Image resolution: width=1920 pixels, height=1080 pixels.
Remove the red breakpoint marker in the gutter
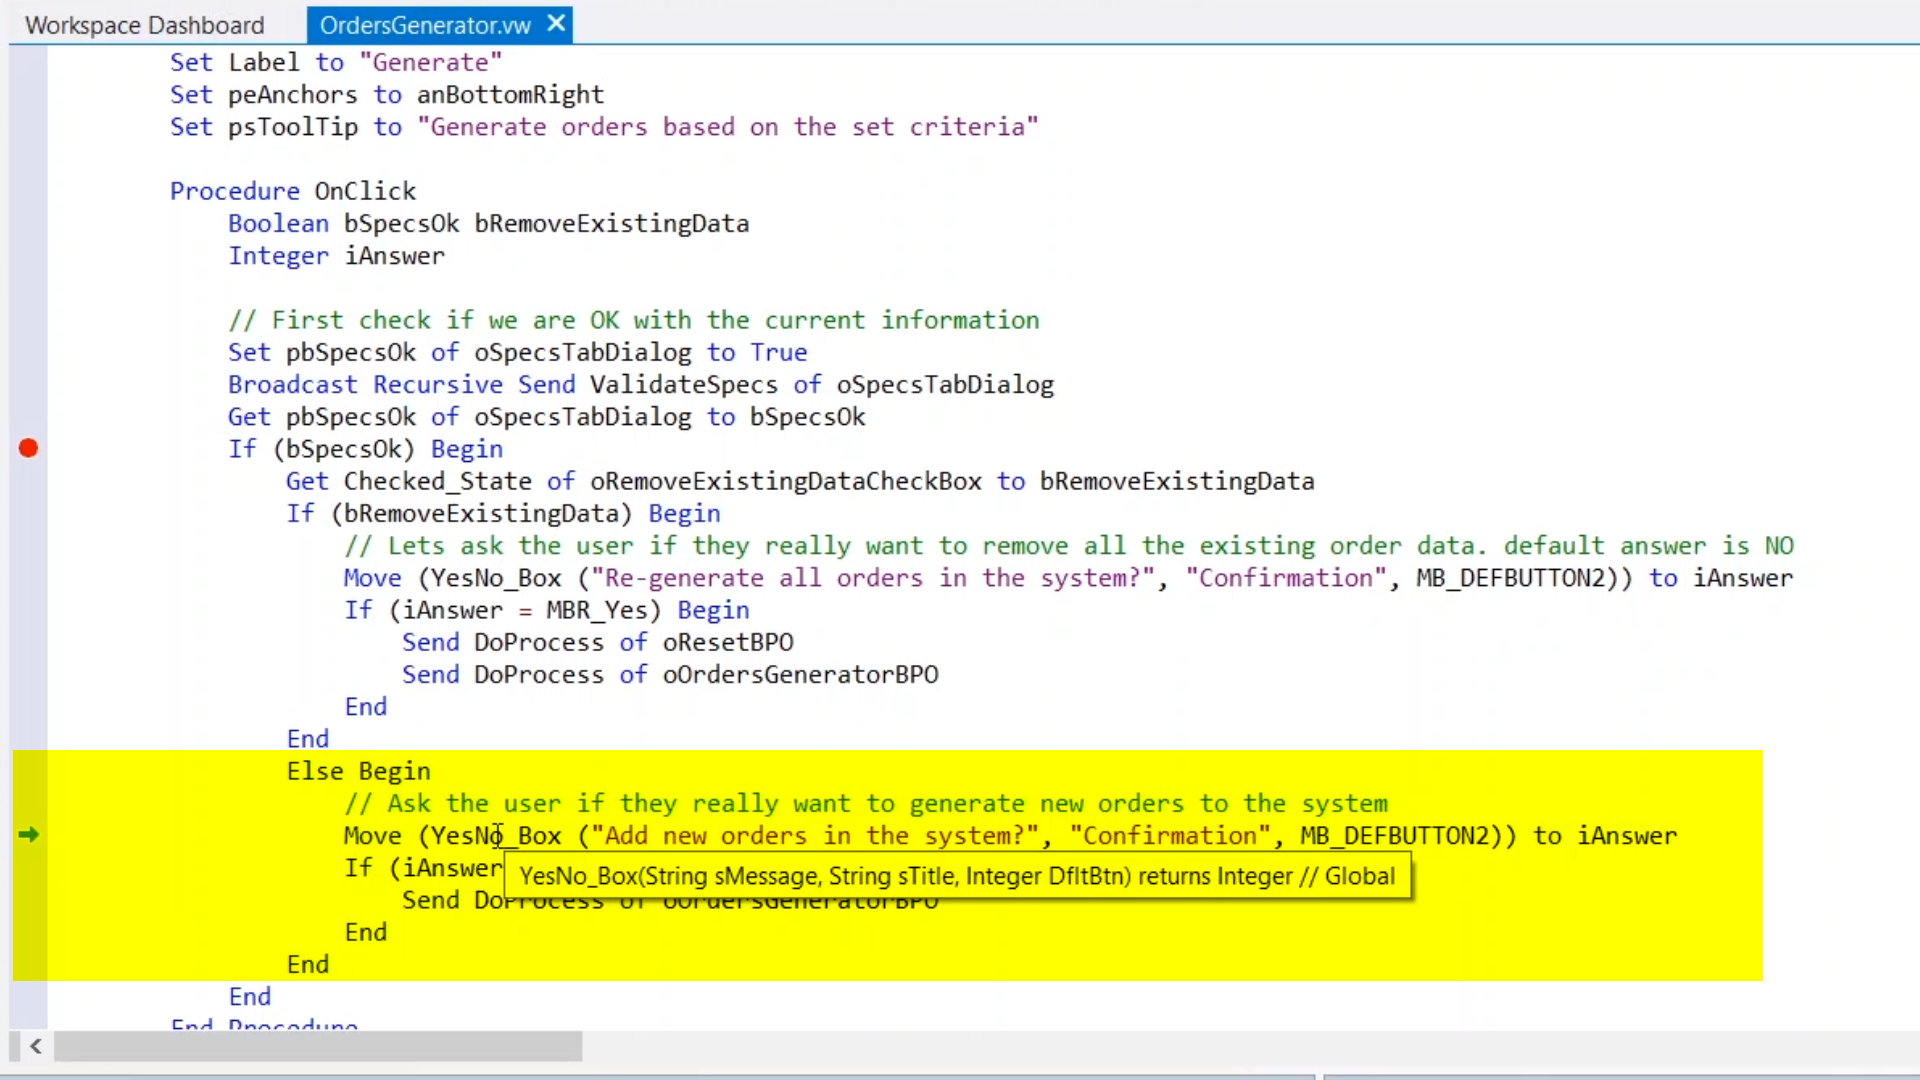click(28, 448)
